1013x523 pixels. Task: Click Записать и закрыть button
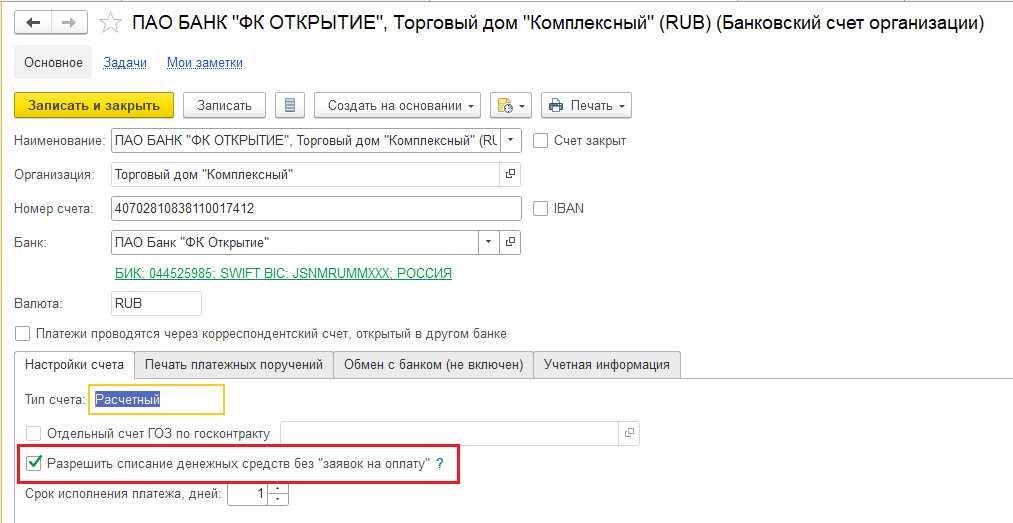point(94,105)
